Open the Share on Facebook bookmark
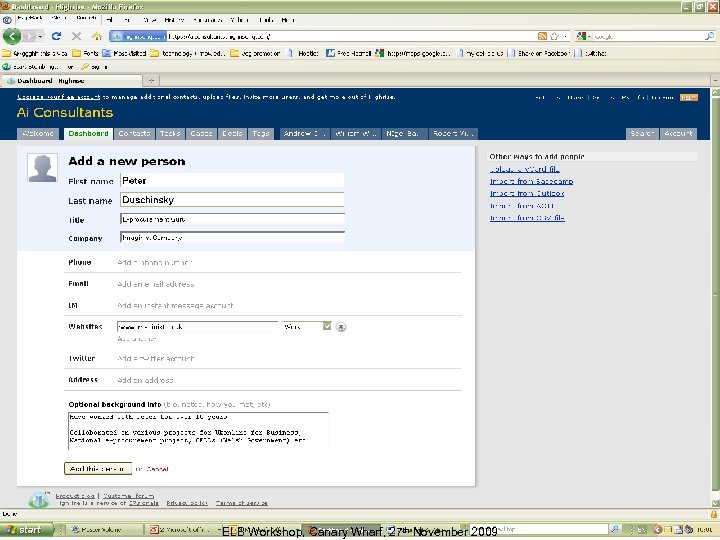The height and width of the screenshot is (540, 720). tap(540, 53)
